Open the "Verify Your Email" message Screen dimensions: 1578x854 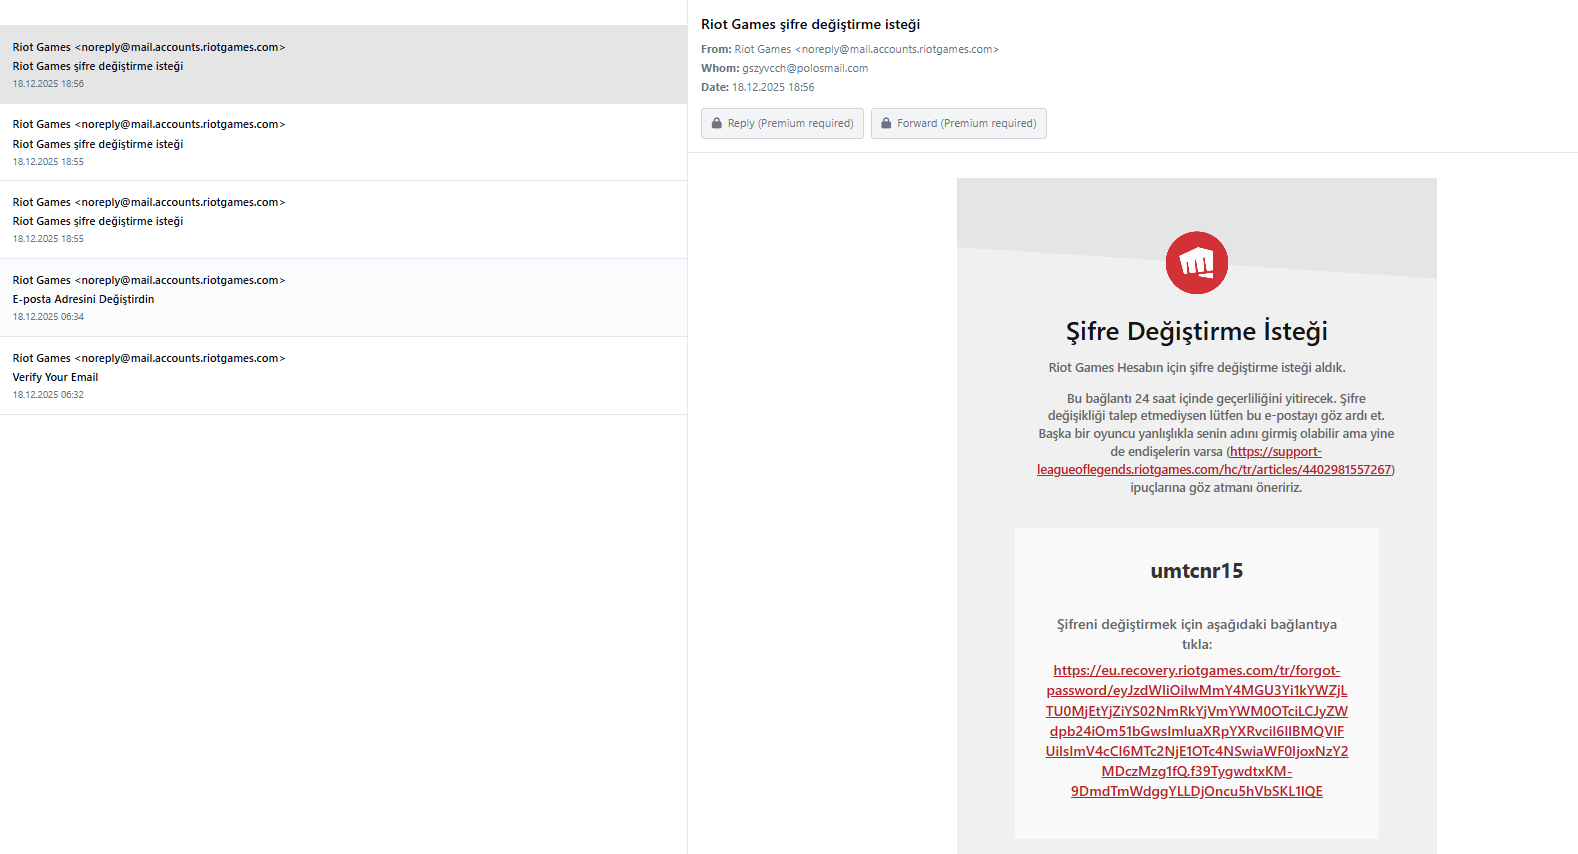tap(343, 376)
